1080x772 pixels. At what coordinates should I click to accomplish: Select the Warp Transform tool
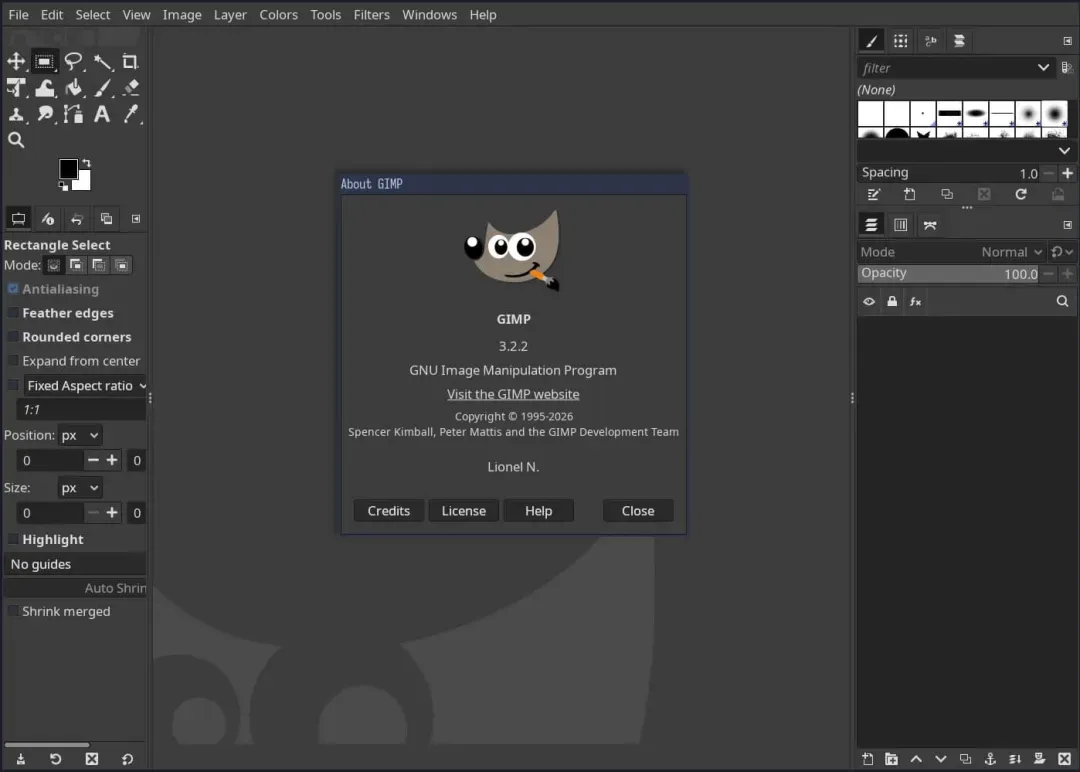pyautogui.click(x=45, y=87)
